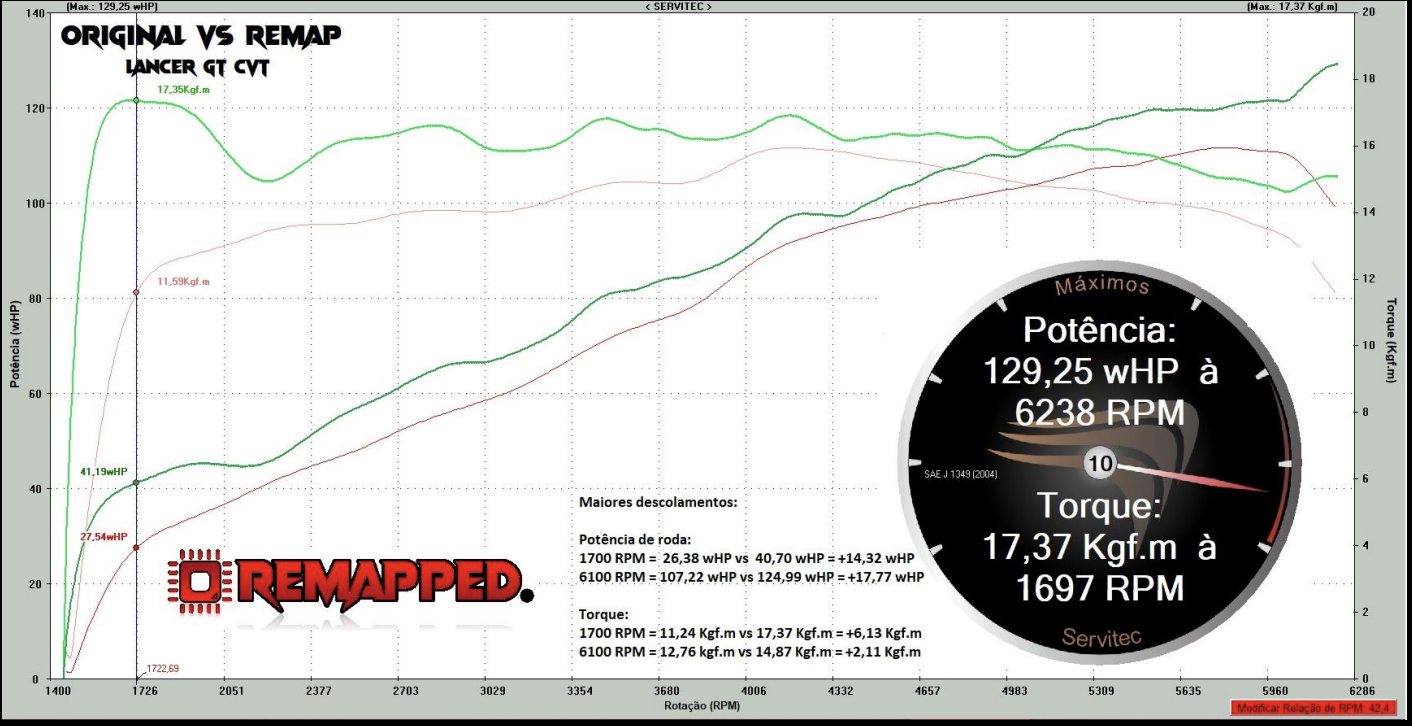Click the 6100 RPM +17,77 wHP line
This screenshot has width=1412, height=726.
tap(751, 577)
